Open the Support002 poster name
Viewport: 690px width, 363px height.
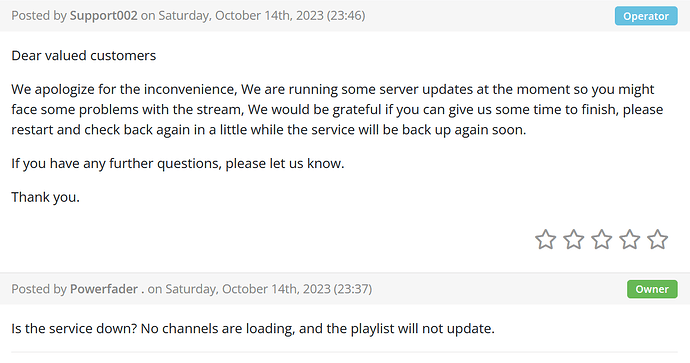103,15
